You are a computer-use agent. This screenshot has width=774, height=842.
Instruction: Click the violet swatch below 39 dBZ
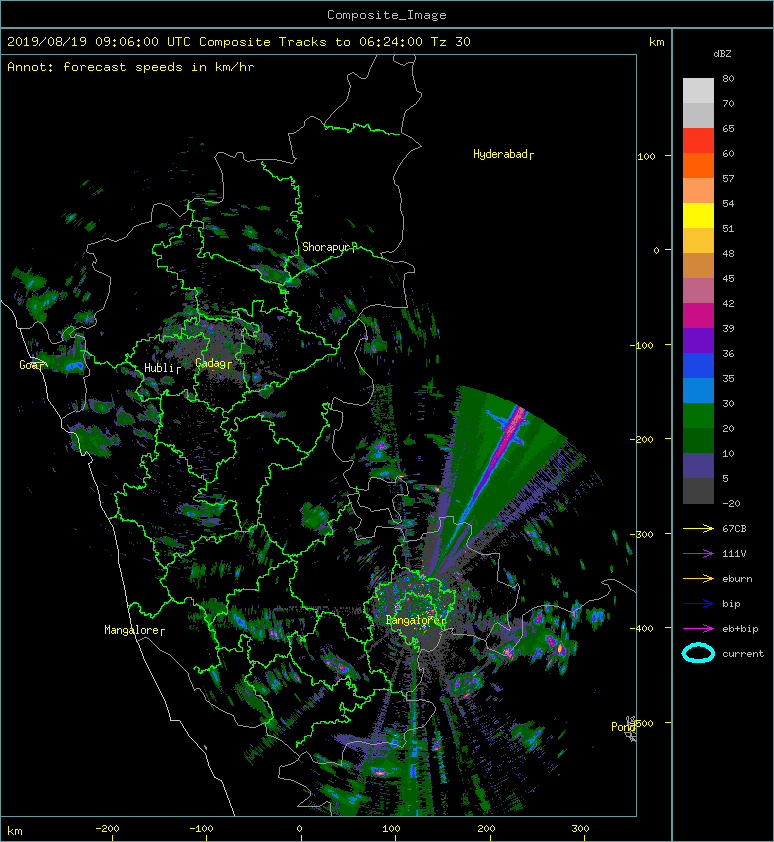tap(698, 340)
